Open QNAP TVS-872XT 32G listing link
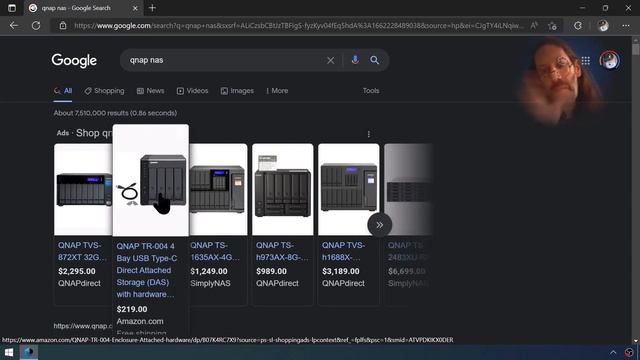Screen dimensions: 640x360 [x=82, y=251]
